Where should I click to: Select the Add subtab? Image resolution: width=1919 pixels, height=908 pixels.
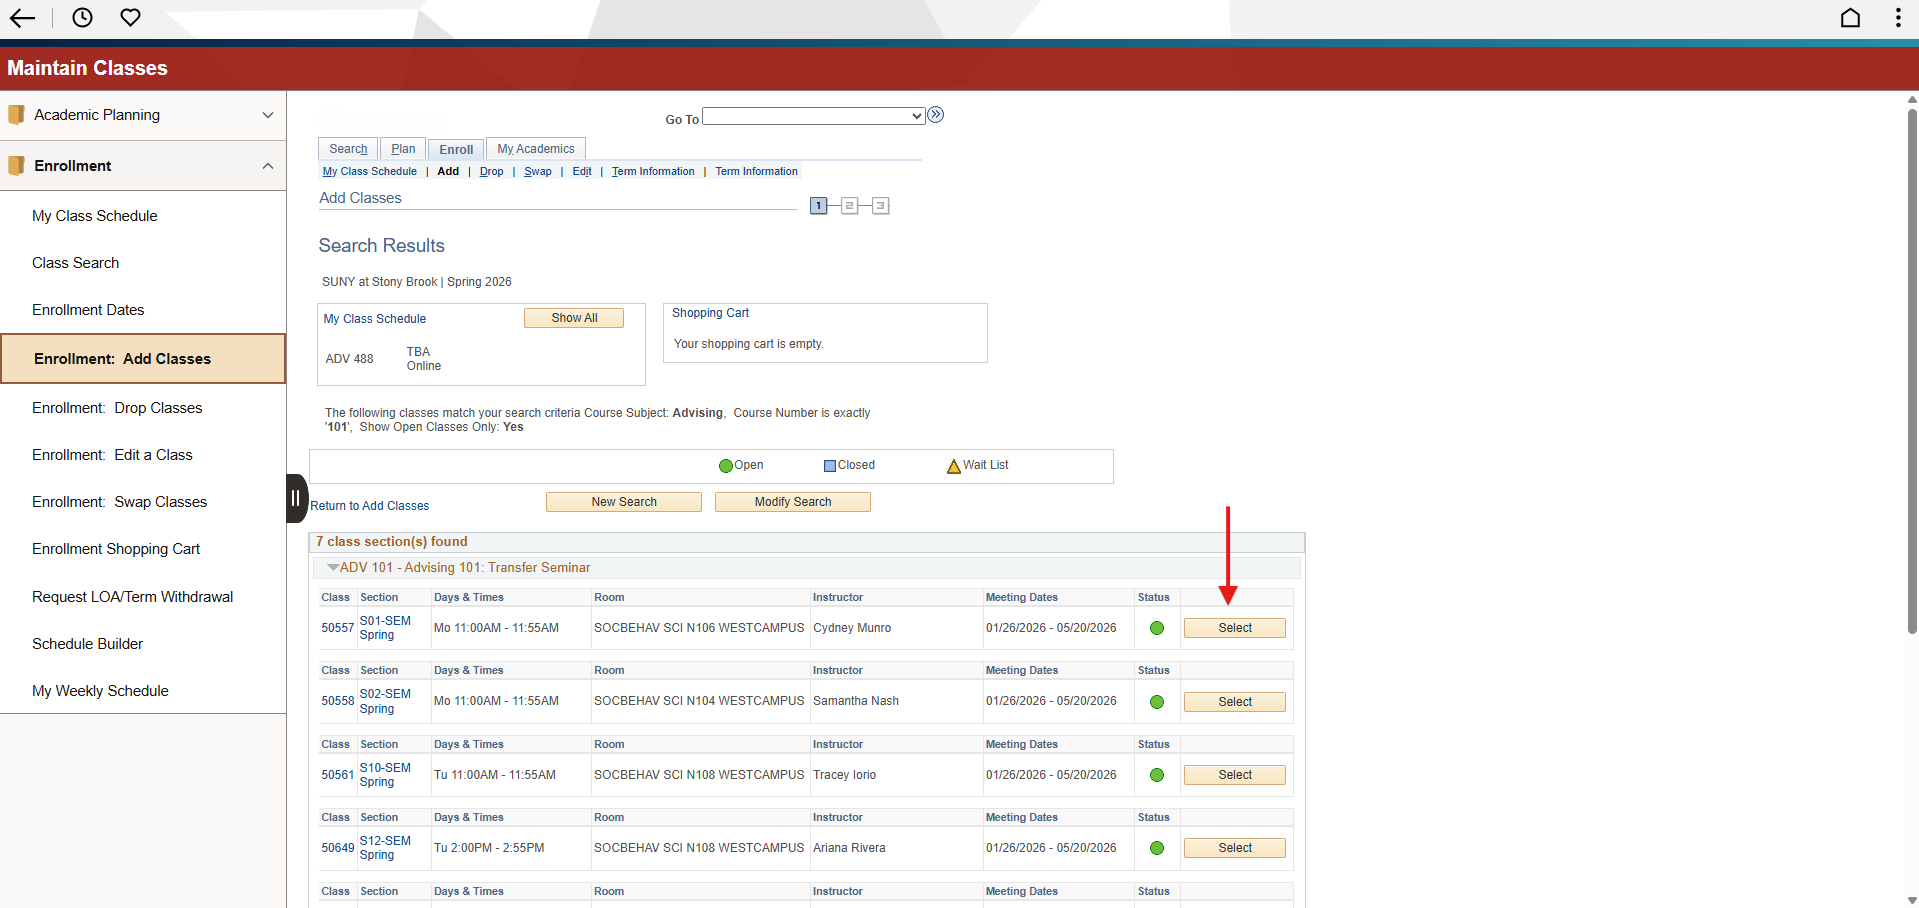tap(448, 172)
